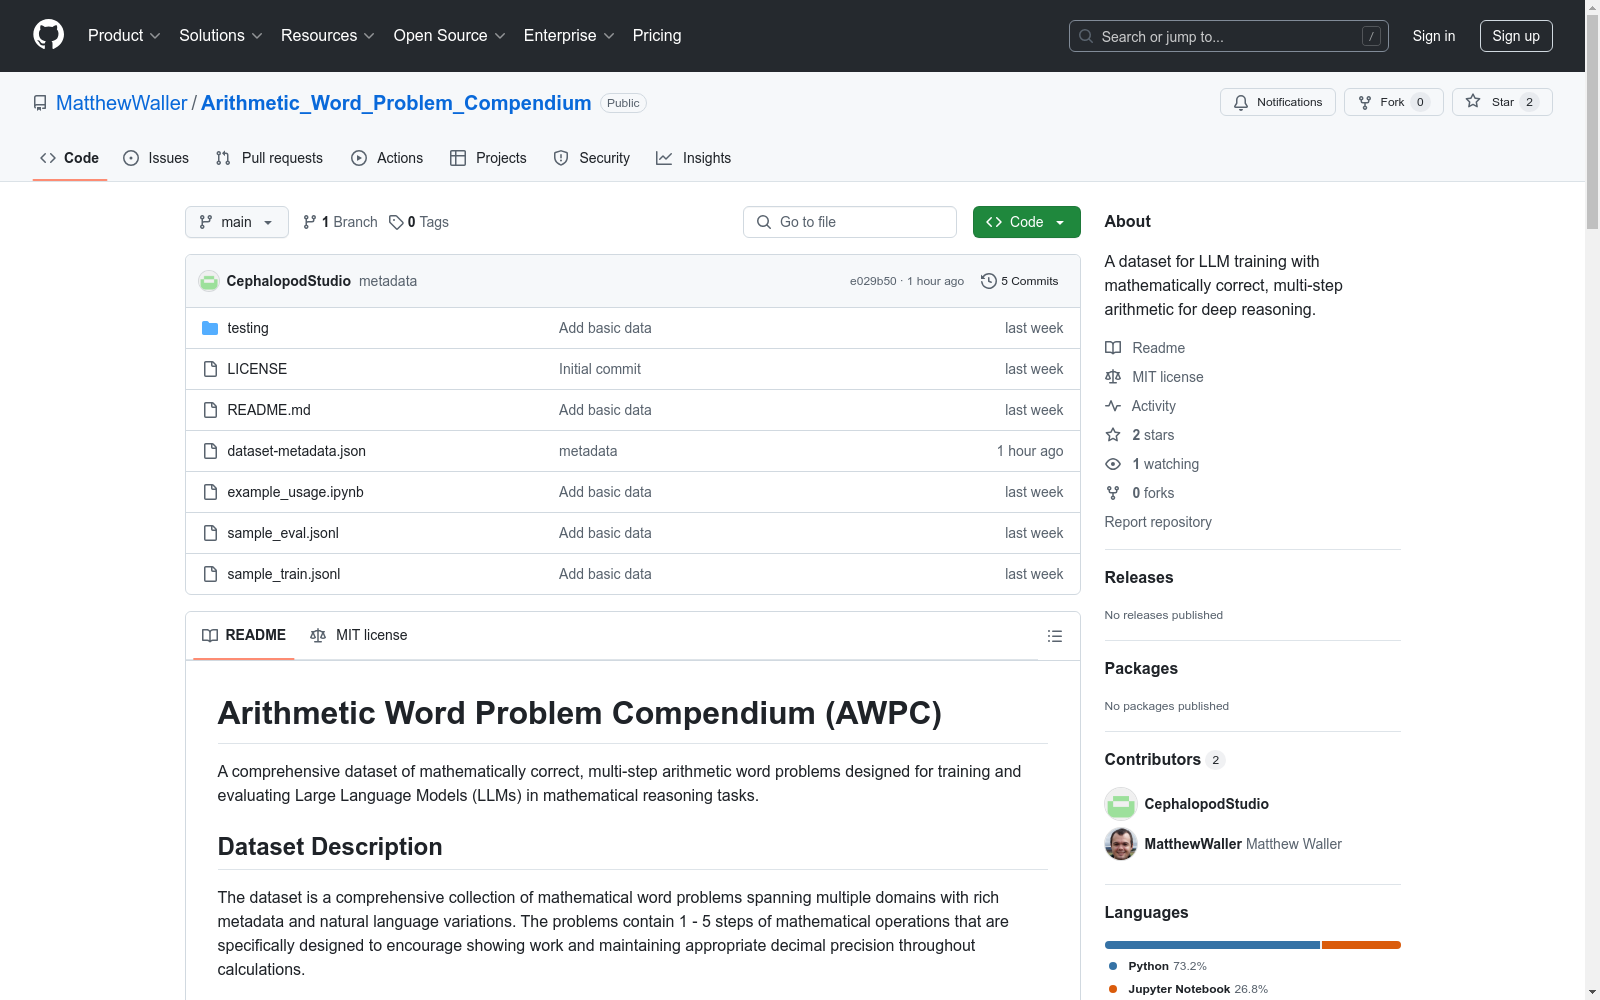The height and width of the screenshot is (1000, 1600).
Task: Click the dataset-metadata.json file icon
Action: pyautogui.click(x=210, y=451)
